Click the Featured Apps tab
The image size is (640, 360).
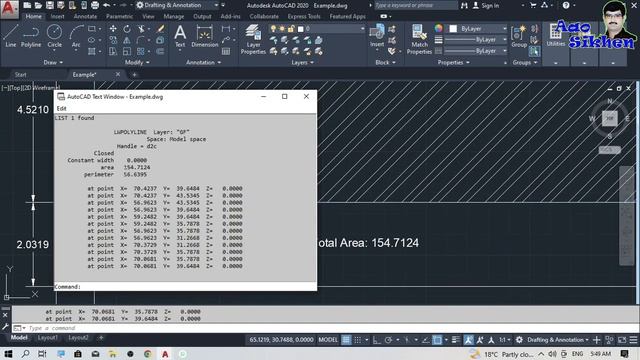(x=347, y=16)
